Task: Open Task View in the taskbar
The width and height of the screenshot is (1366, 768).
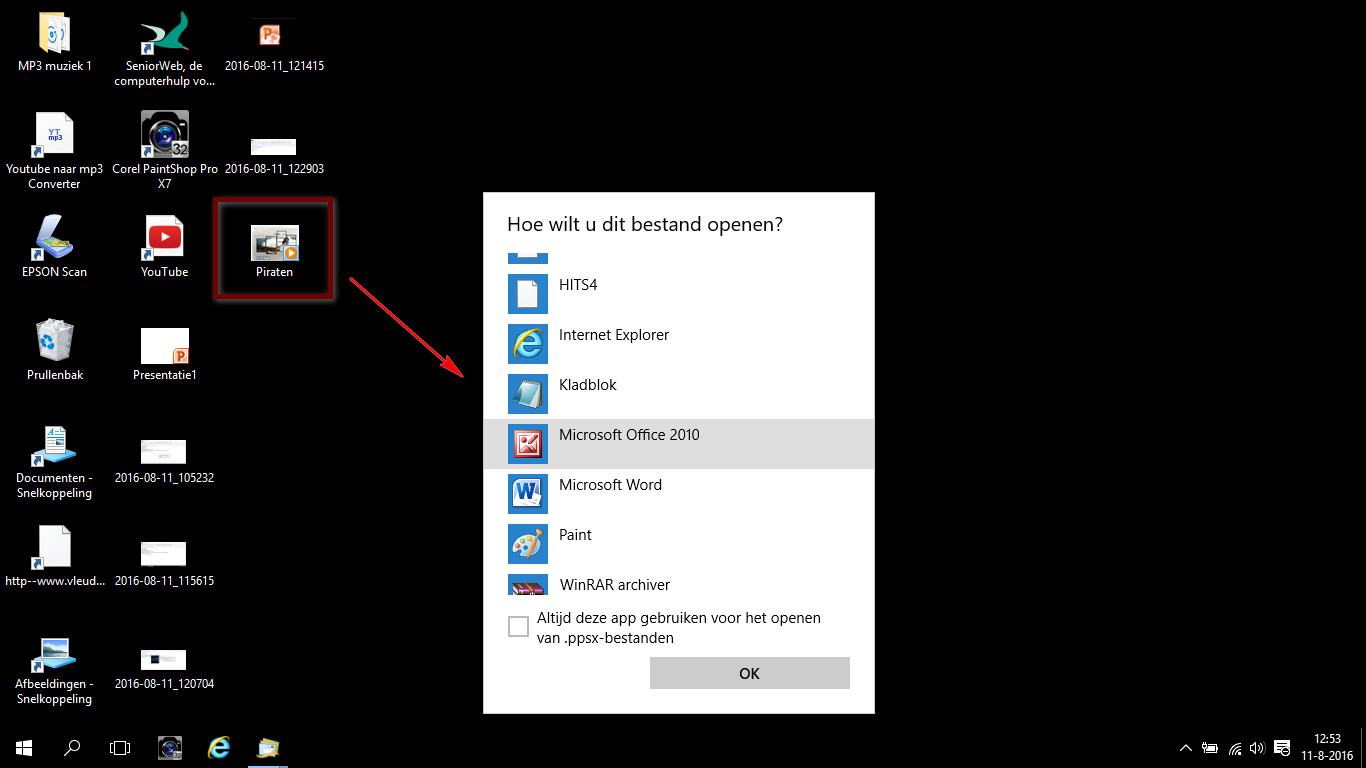Action: pyautogui.click(x=120, y=747)
